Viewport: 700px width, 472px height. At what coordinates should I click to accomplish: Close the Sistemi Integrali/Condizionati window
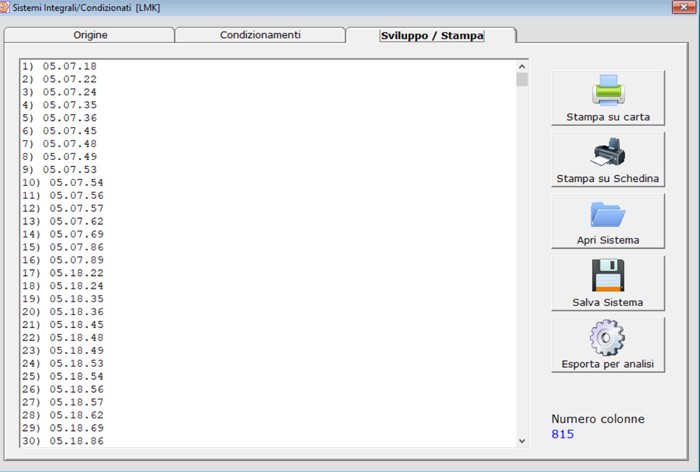[684, 7]
